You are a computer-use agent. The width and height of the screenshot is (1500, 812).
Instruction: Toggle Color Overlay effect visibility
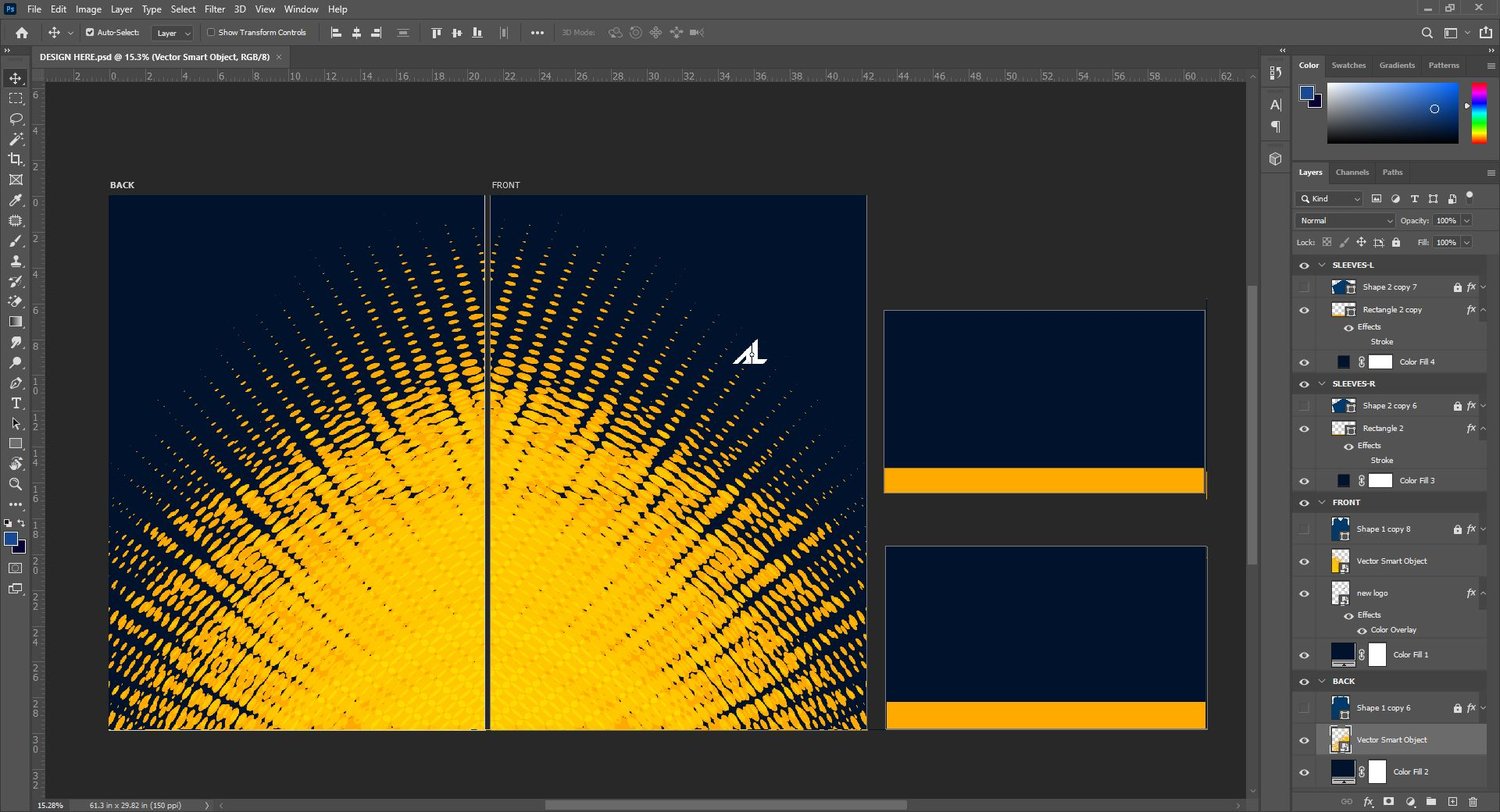pos(1361,630)
